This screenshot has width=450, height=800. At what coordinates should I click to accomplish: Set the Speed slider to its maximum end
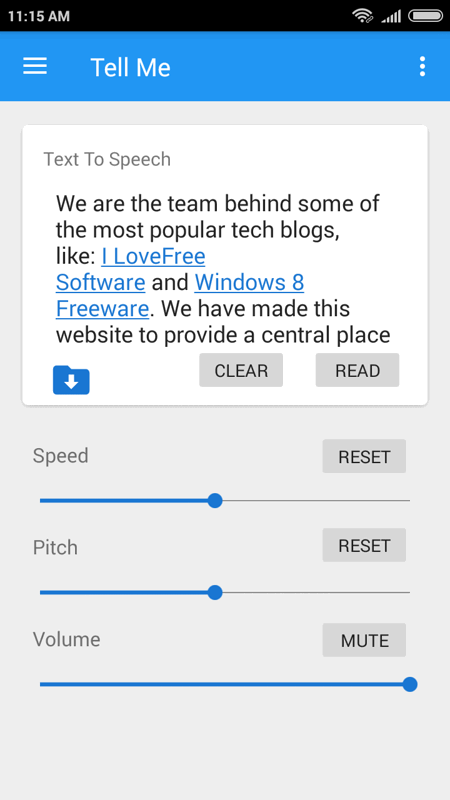coord(409,501)
